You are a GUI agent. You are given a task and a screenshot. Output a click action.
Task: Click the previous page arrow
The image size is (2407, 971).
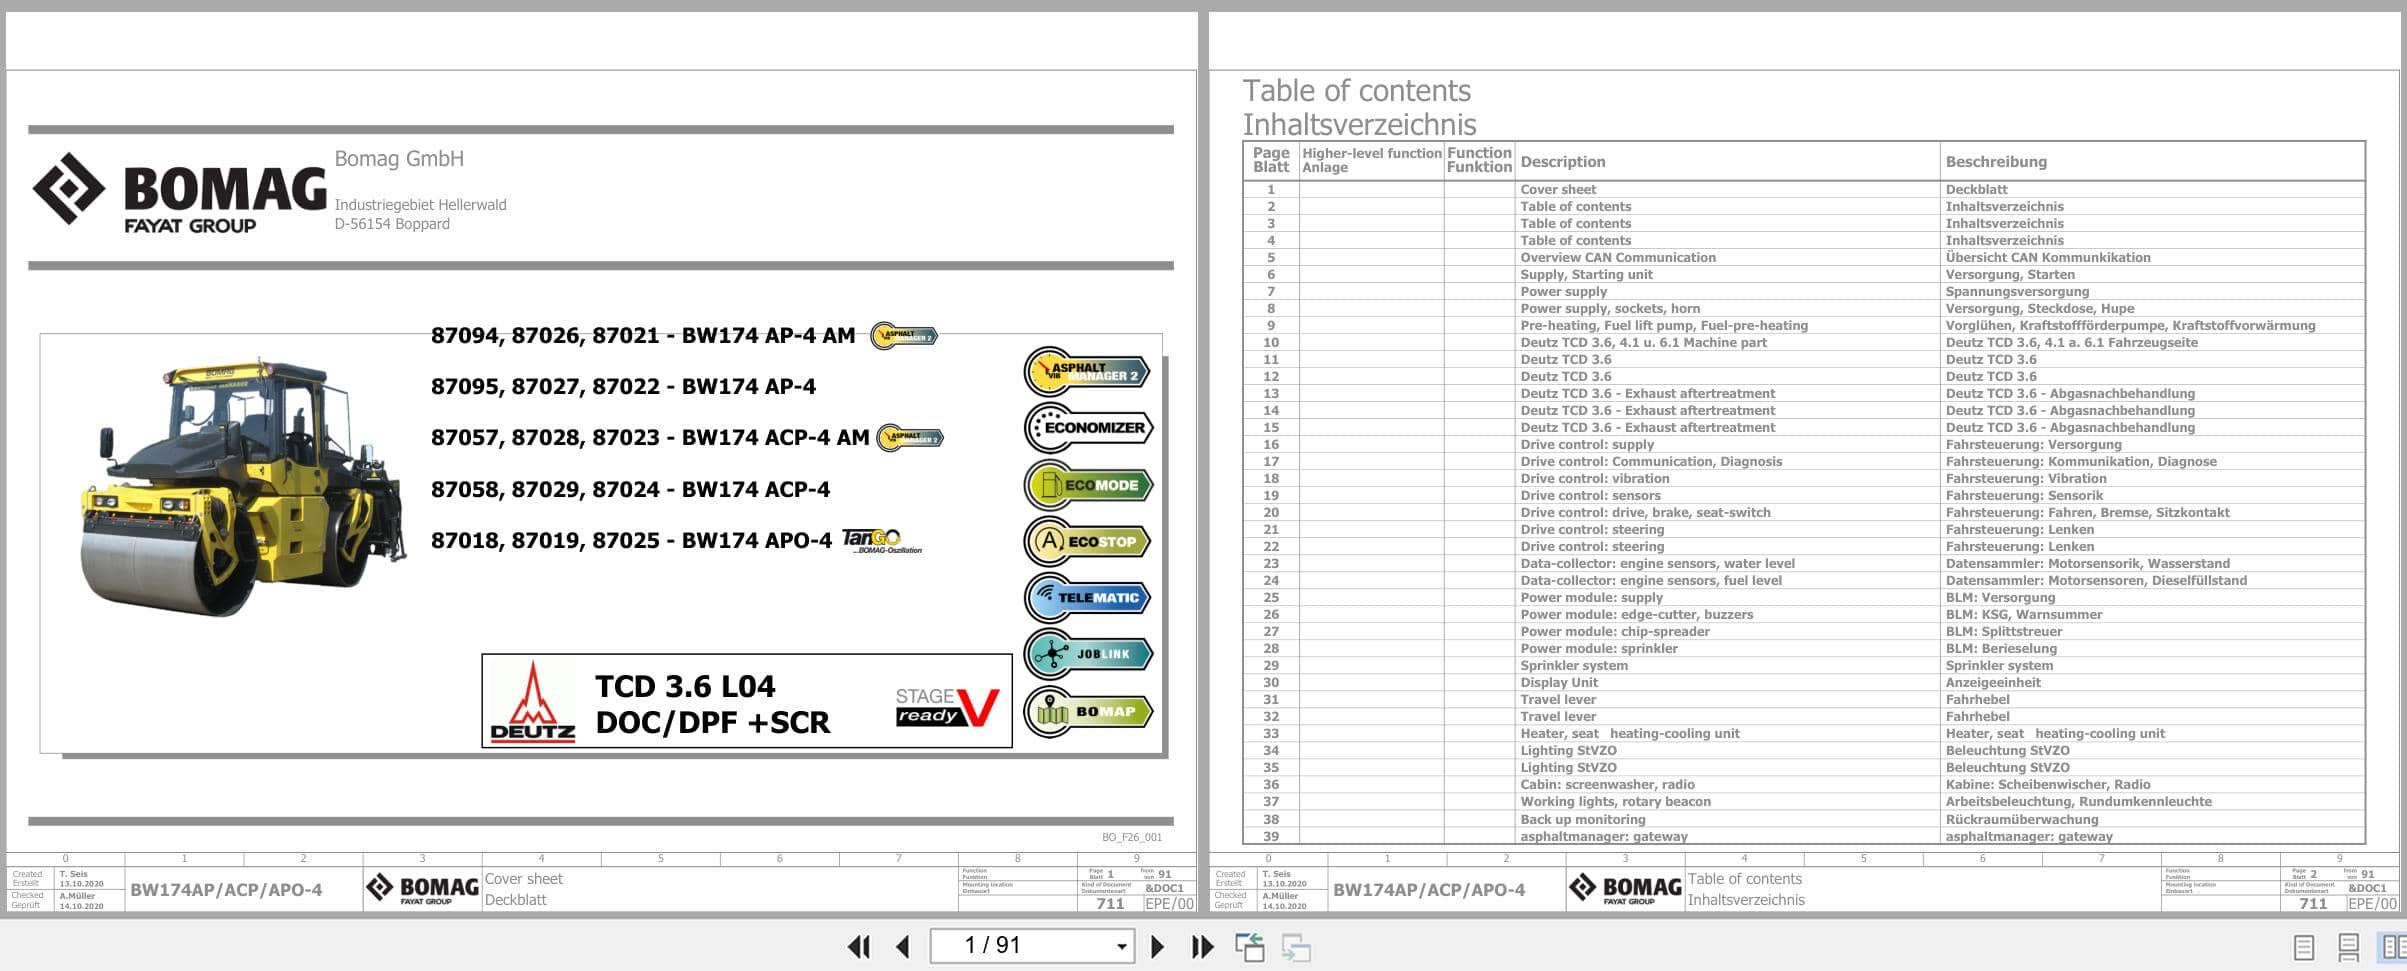[903, 945]
